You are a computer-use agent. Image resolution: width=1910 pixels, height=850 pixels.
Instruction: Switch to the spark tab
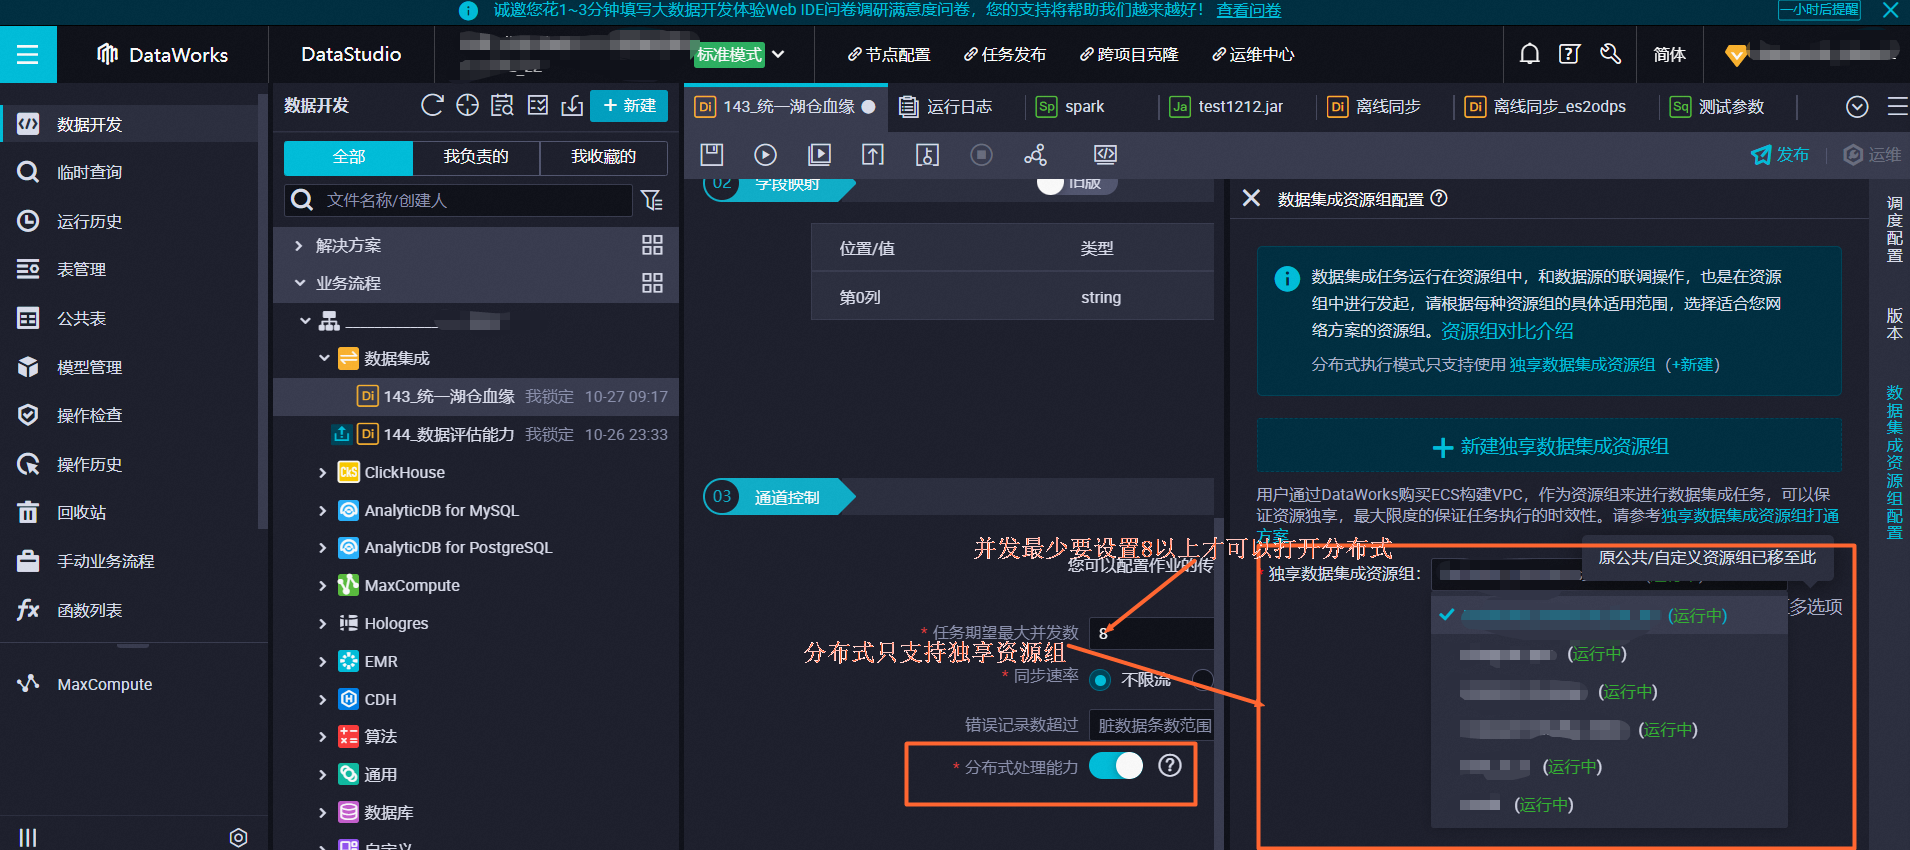pos(1072,106)
